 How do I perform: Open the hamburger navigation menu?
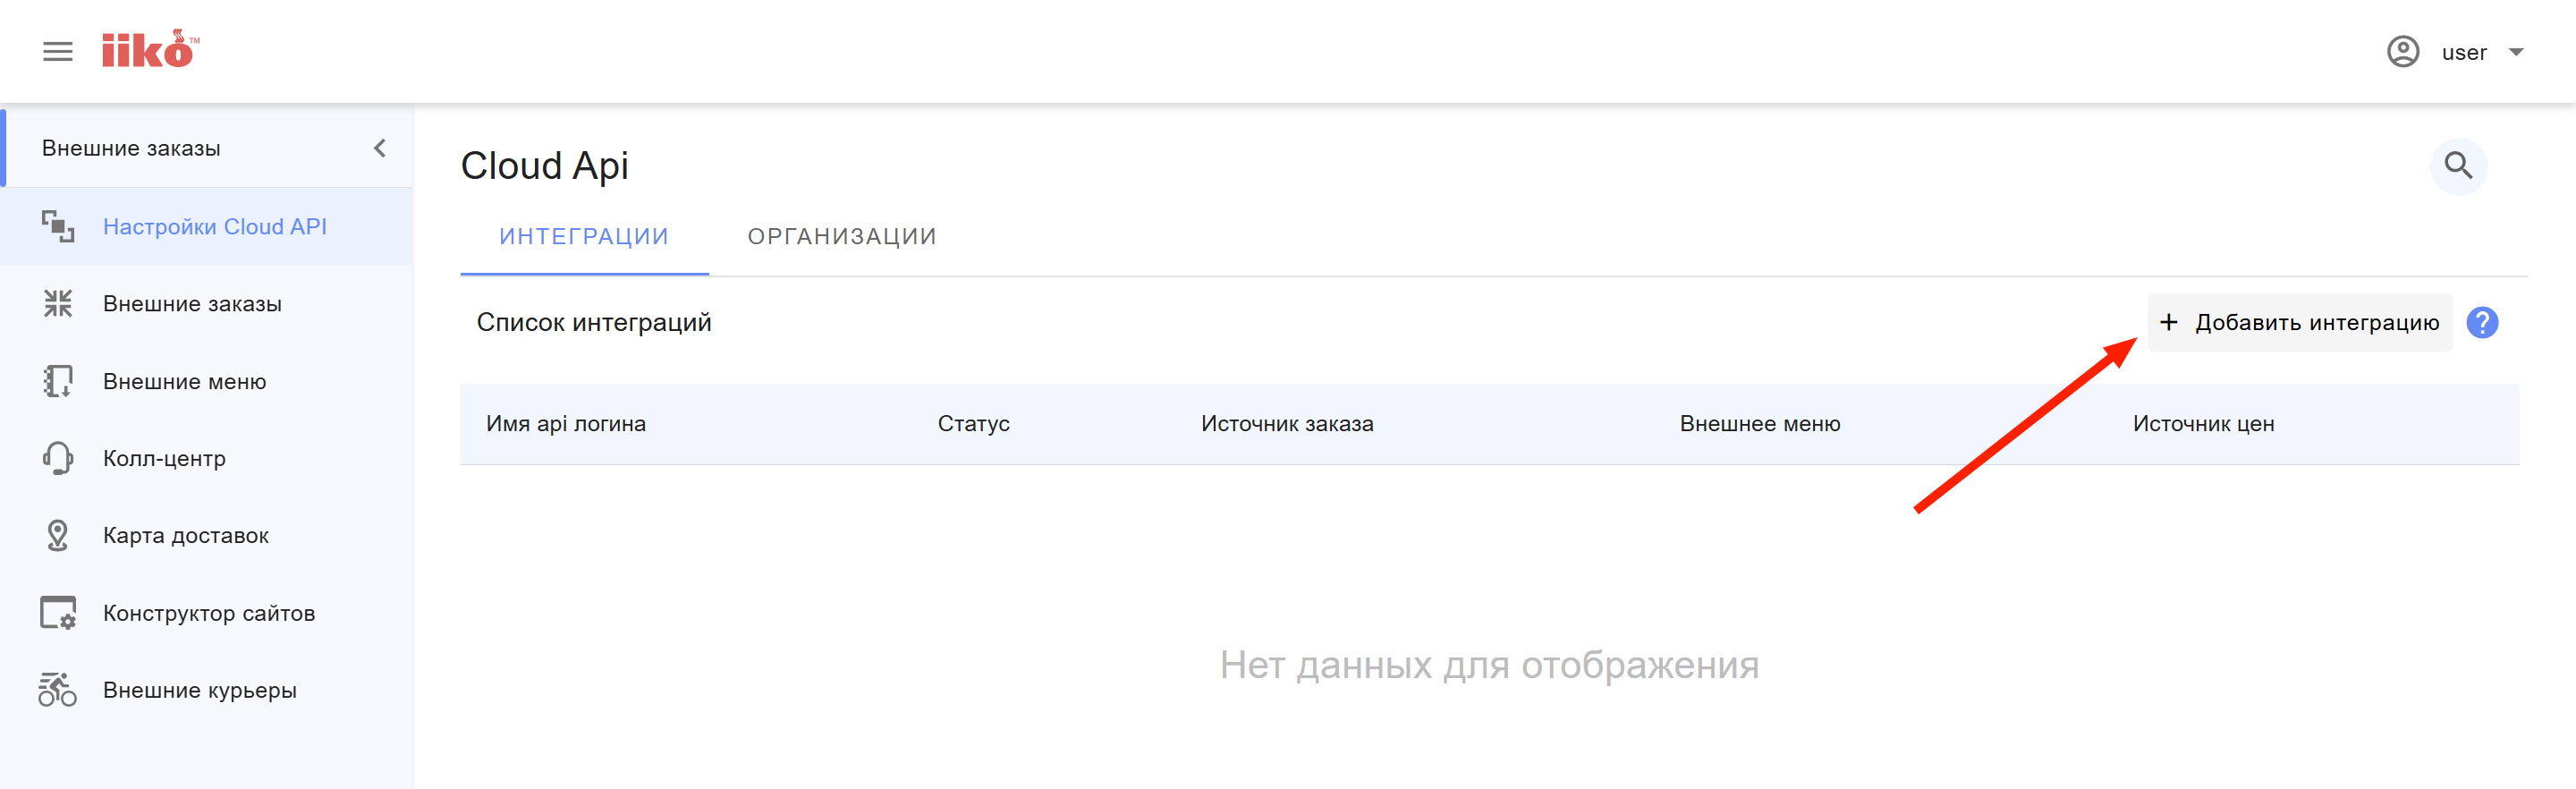58,52
